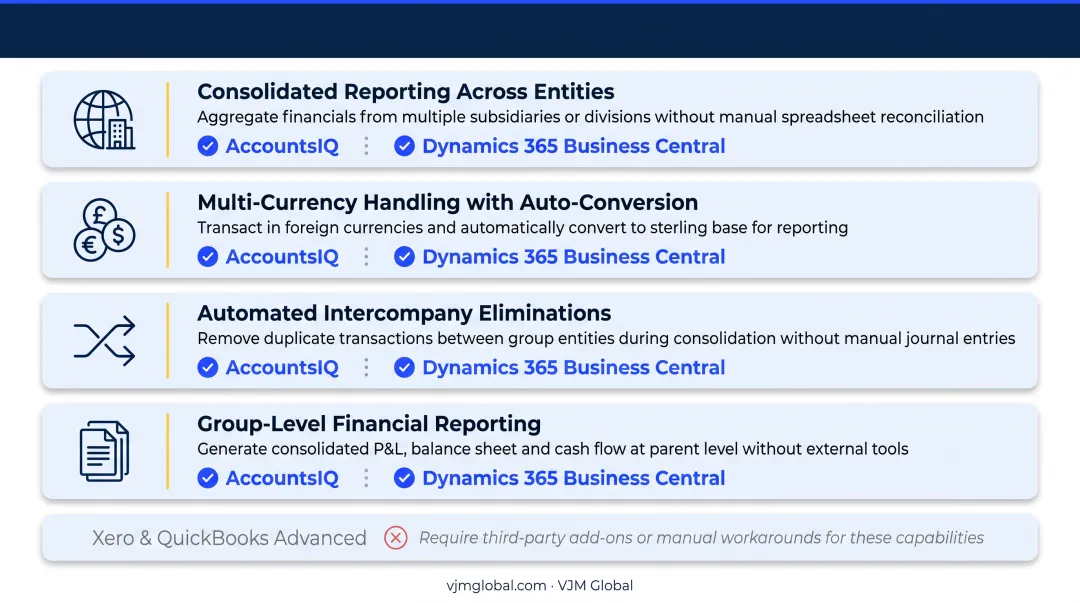Click 'AccountsIQ' label in Intercompany Eliminations card
Screen dimensions: 1080x603
(282, 367)
